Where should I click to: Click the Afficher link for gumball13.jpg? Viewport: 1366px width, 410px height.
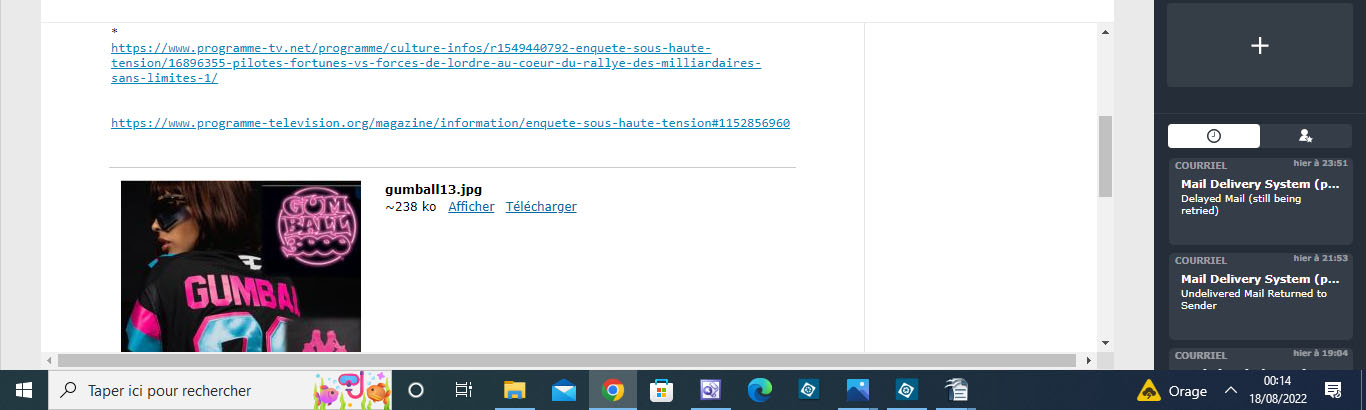click(471, 207)
